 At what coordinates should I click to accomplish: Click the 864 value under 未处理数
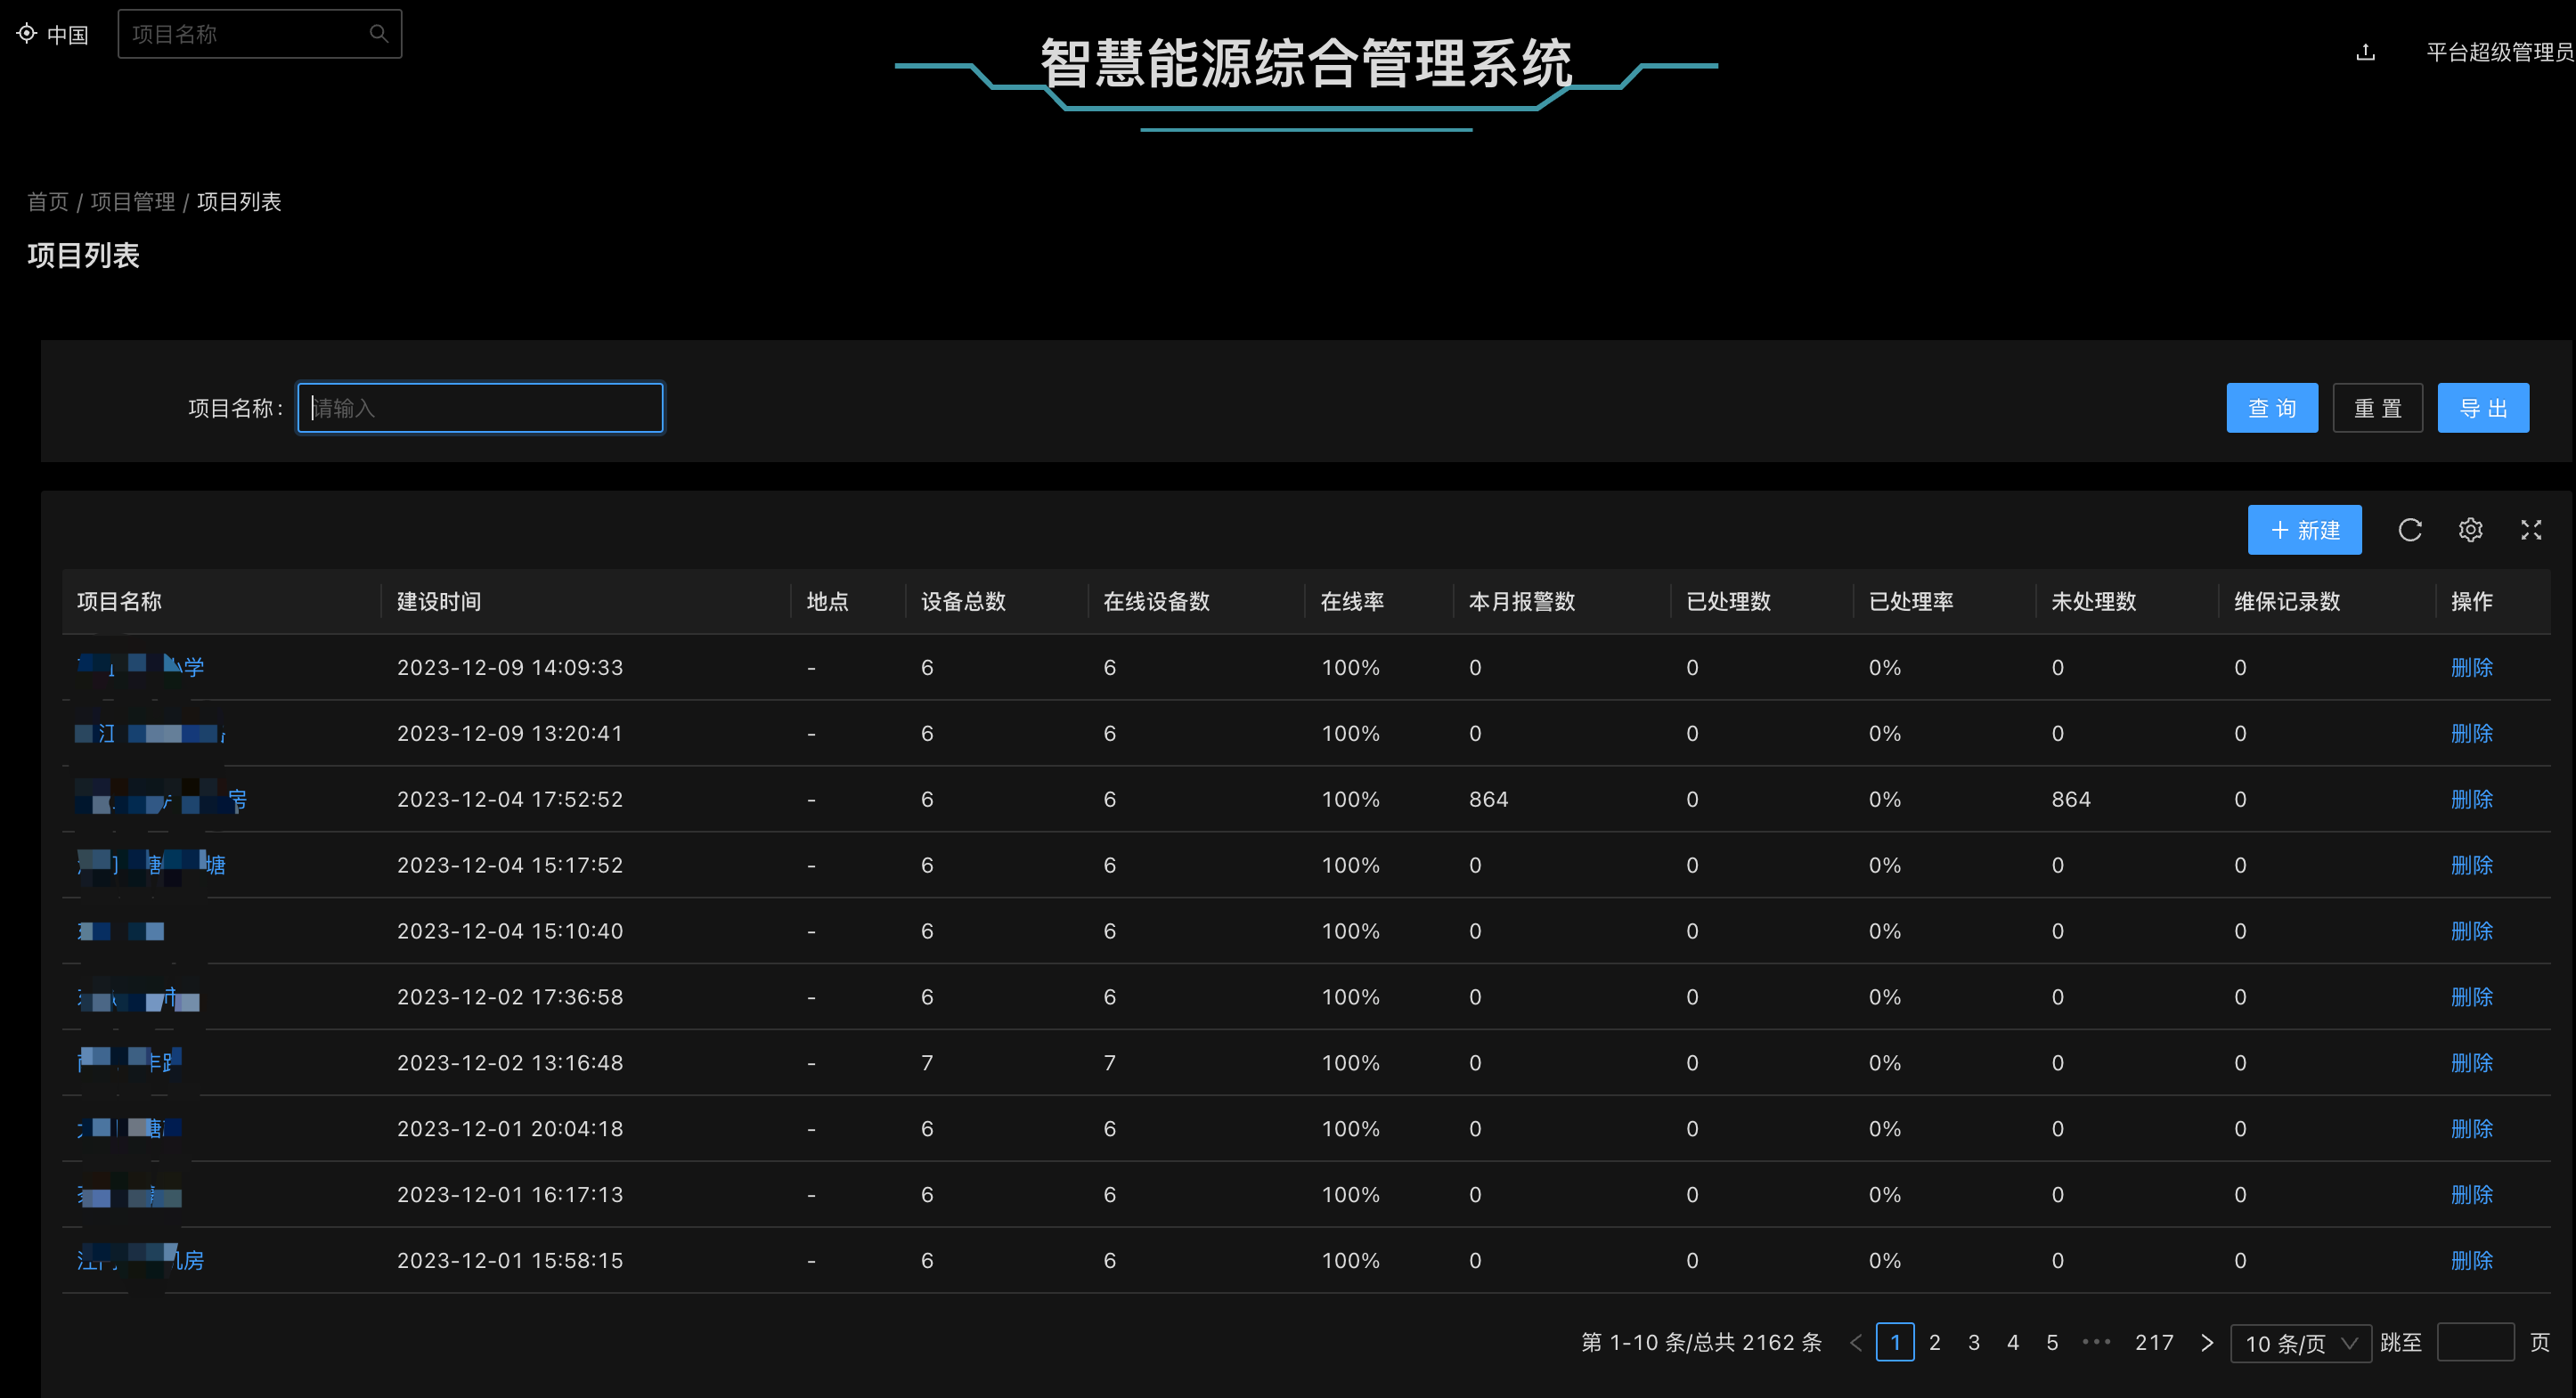(x=2071, y=799)
